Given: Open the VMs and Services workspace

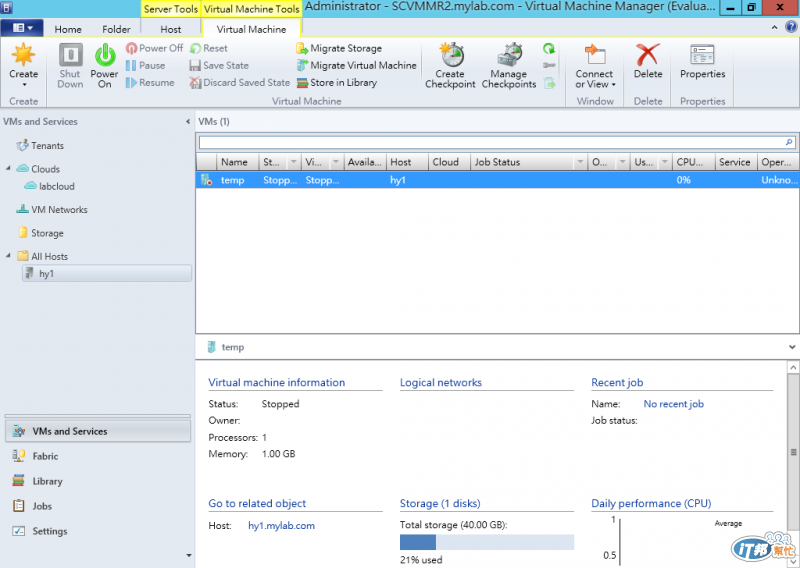Looking at the screenshot, I should [98, 431].
